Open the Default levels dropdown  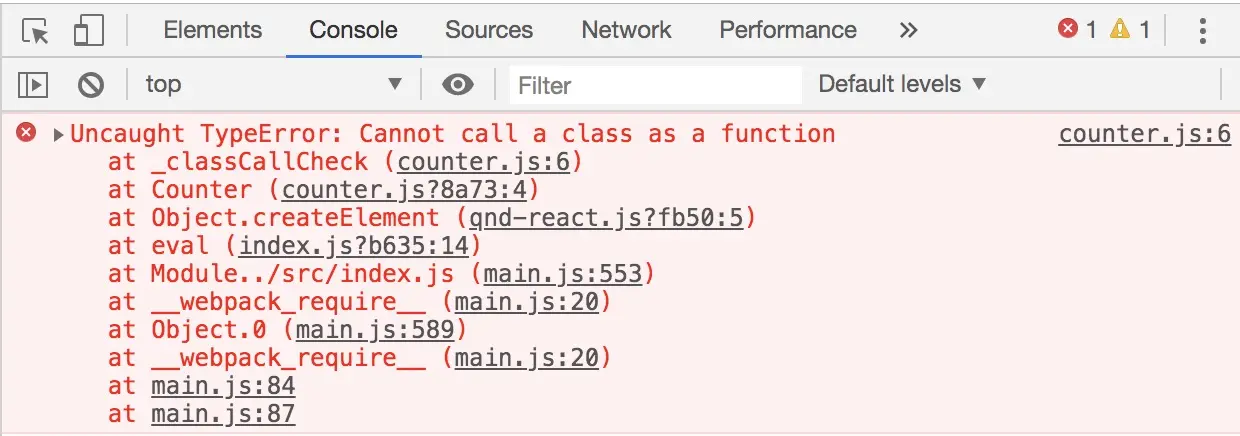902,85
